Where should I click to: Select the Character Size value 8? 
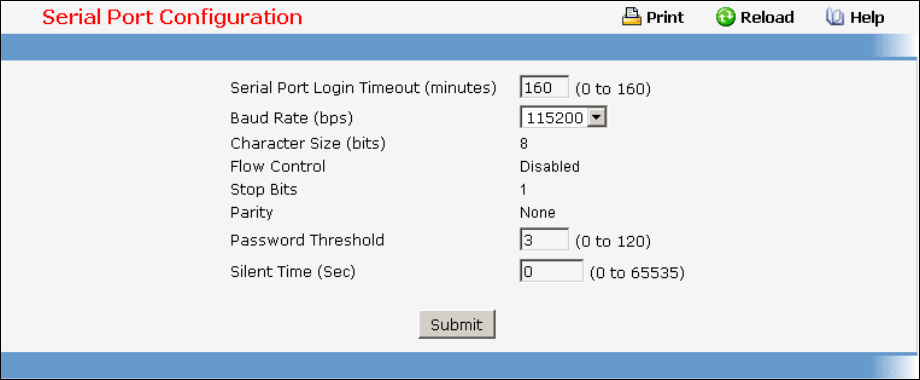pyautogui.click(x=523, y=143)
